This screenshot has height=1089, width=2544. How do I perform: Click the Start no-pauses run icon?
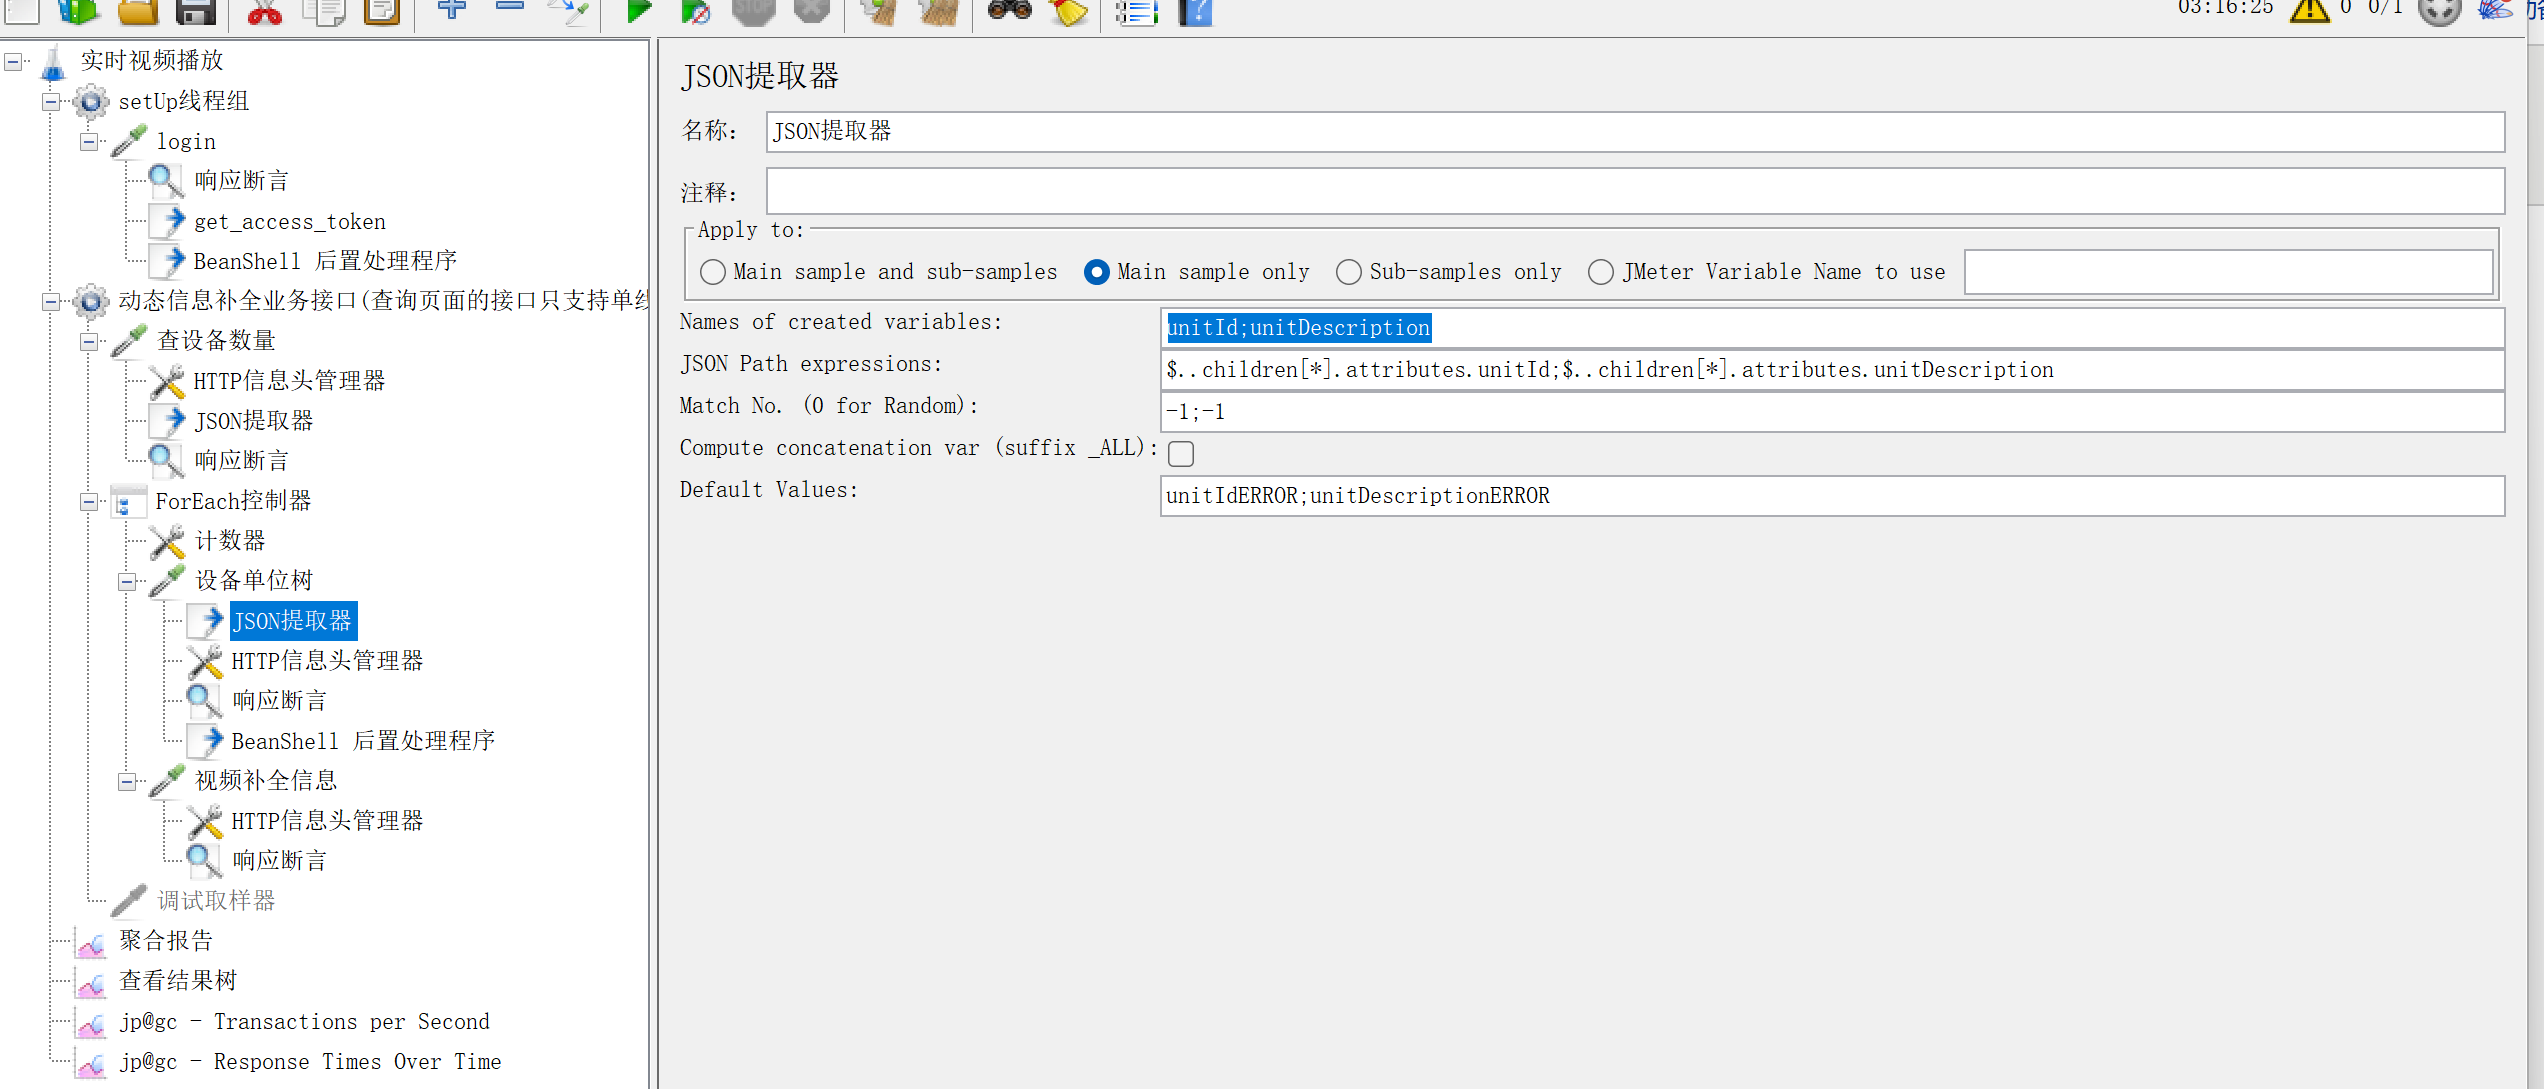pyautogui.click(x=695, y=11)
